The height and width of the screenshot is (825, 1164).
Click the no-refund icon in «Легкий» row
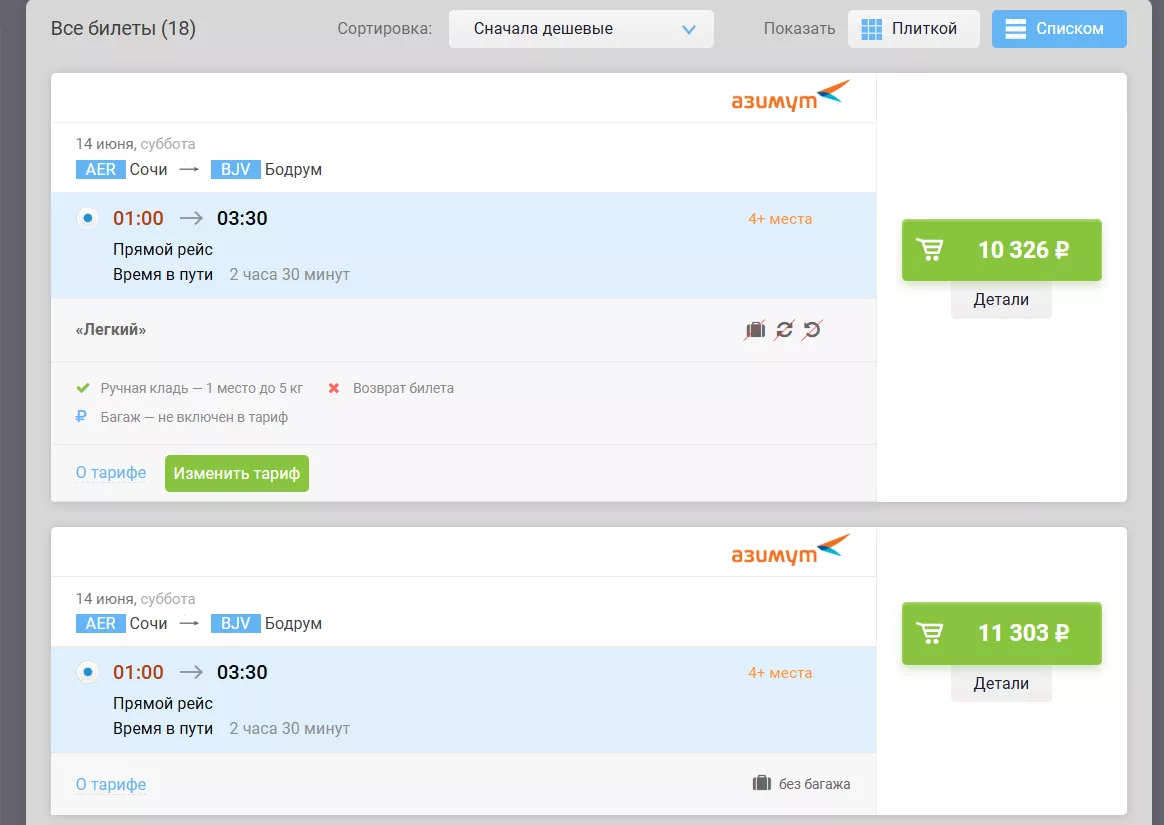point(812,330)
